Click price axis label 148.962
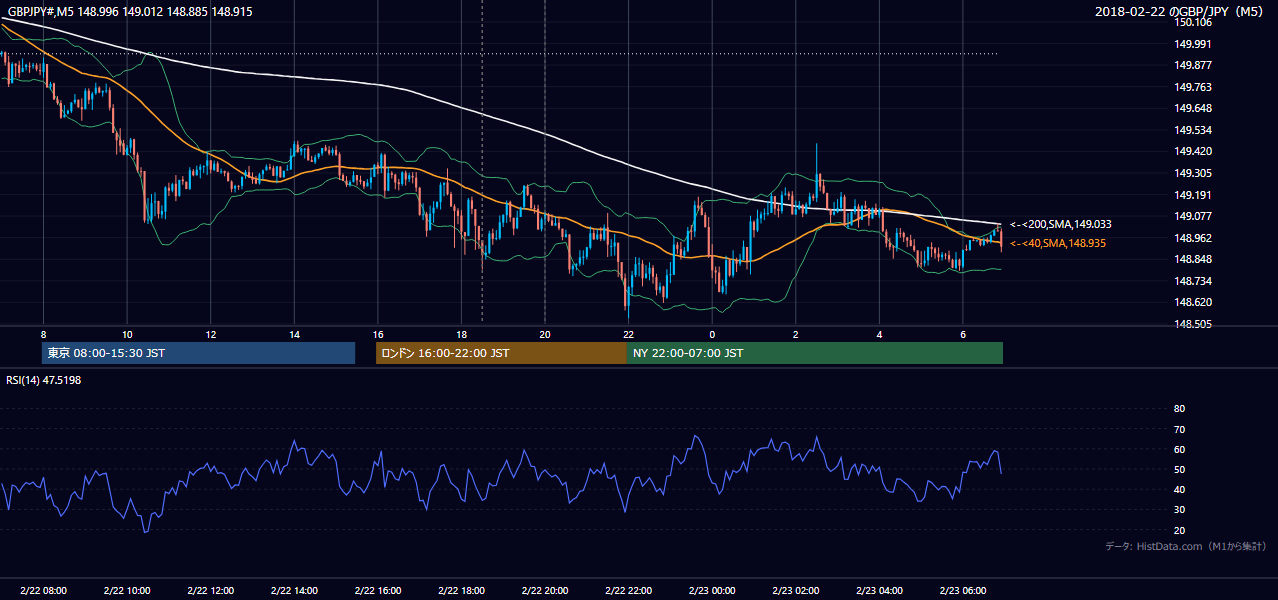This screenshot has height=600, width=1278. pyautogui.click(x=1194, y=238)
